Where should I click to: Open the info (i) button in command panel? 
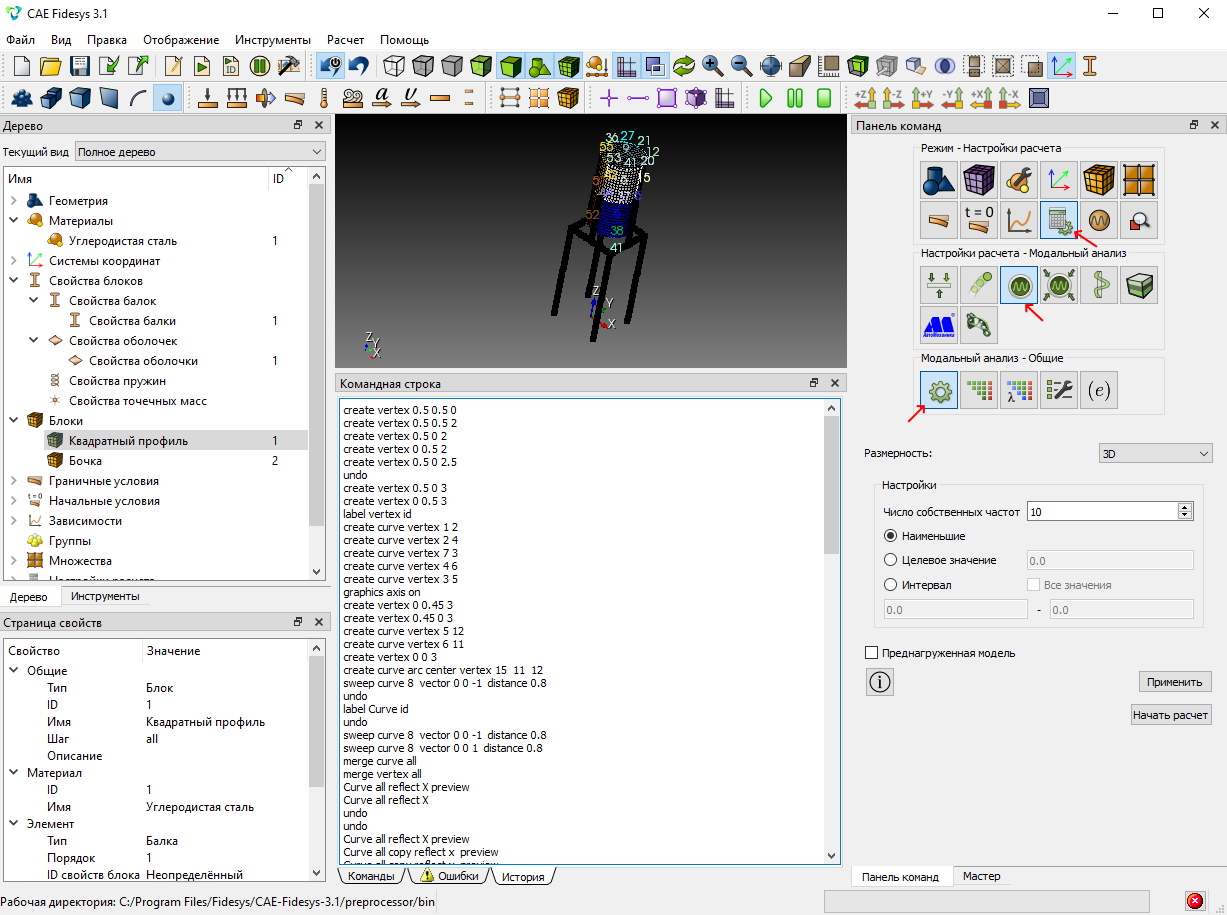pos(880,682)
